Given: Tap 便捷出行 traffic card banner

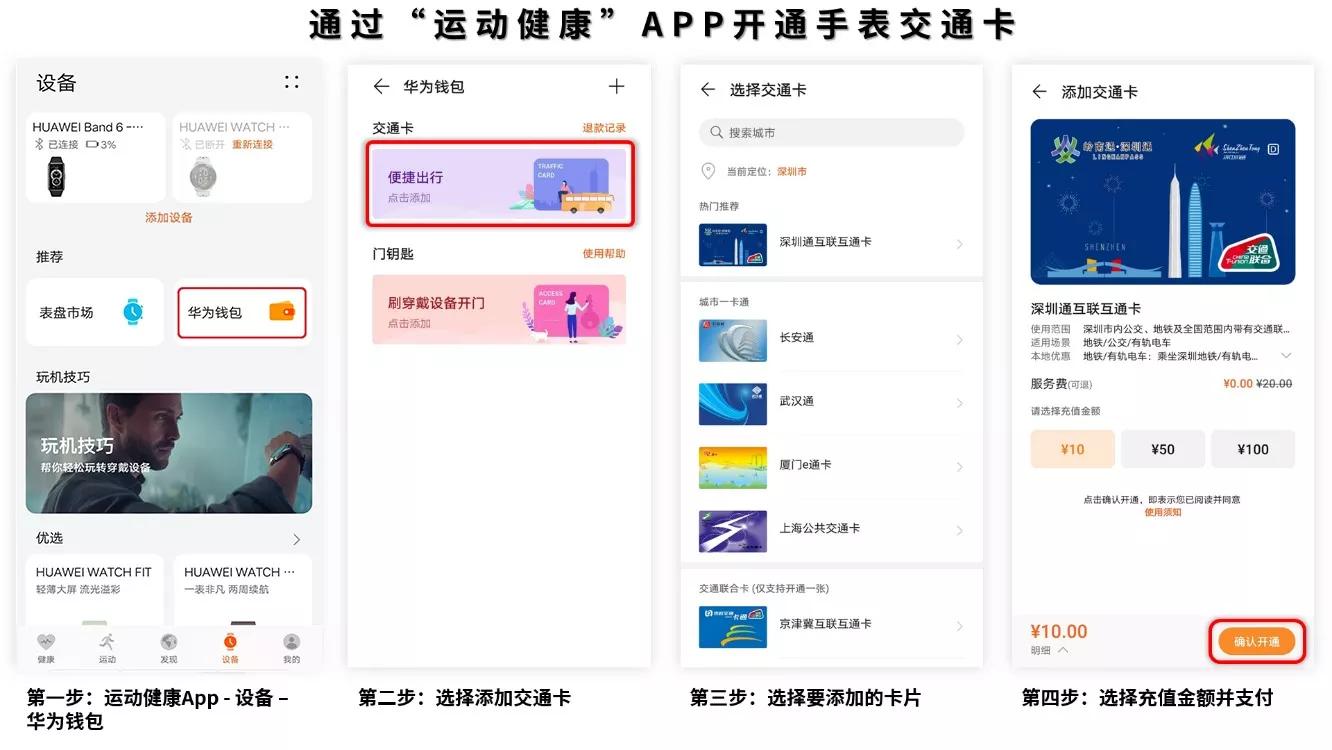Looking at the screenshot, I should click(500, 185).
